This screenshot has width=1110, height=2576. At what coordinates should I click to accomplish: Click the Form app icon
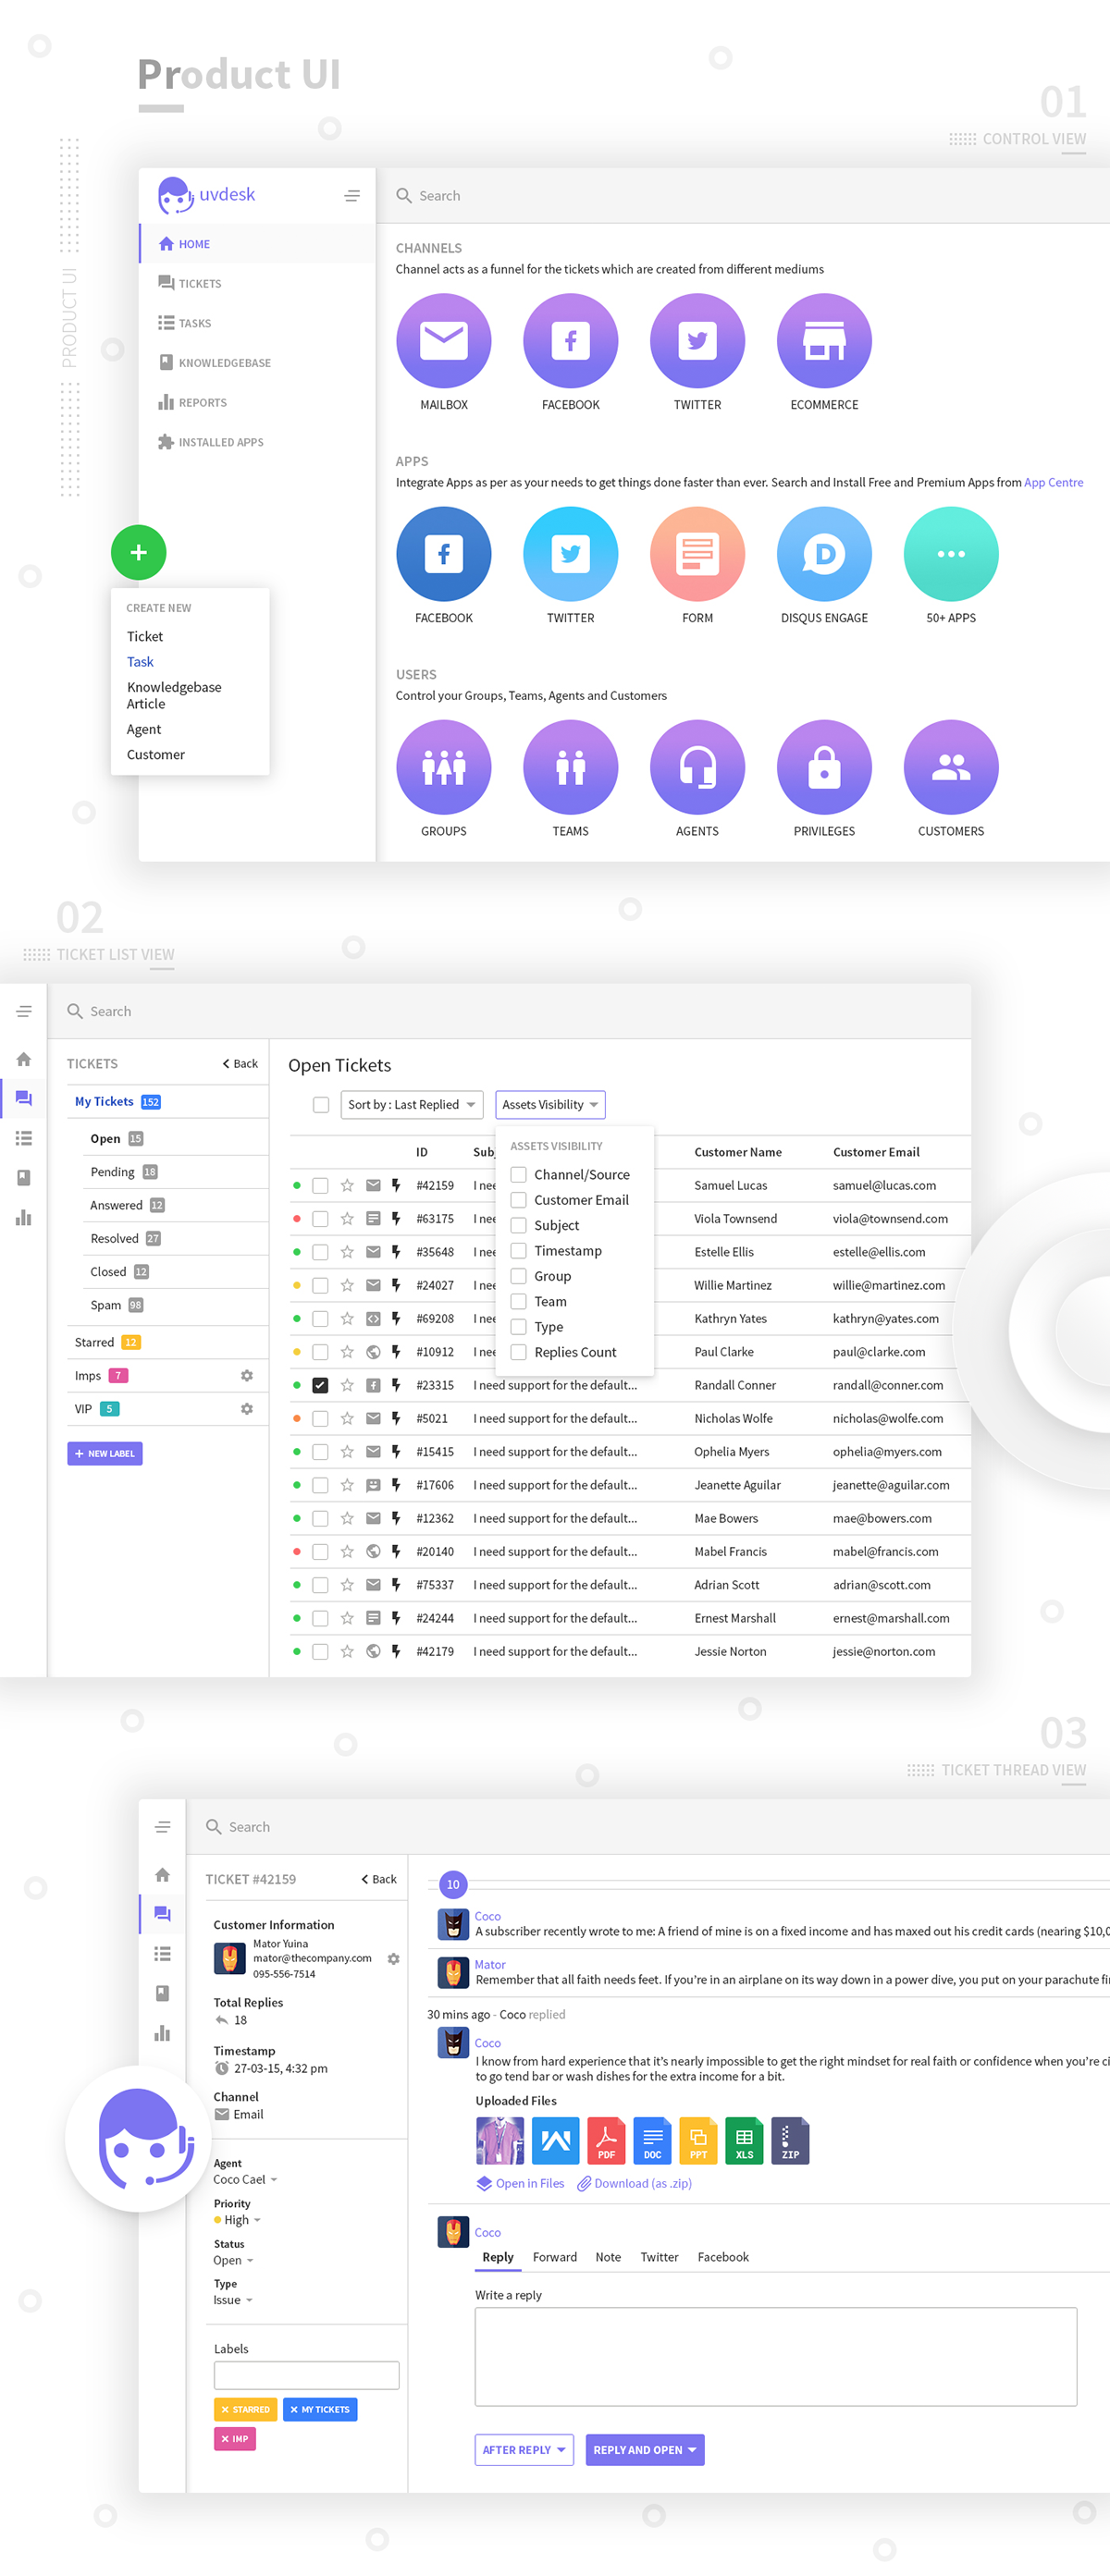click(696, 553)
